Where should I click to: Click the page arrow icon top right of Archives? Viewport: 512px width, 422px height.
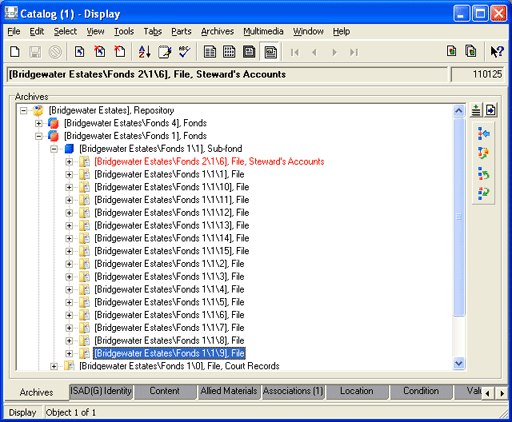pyautogui.click(x=491, y=110)
